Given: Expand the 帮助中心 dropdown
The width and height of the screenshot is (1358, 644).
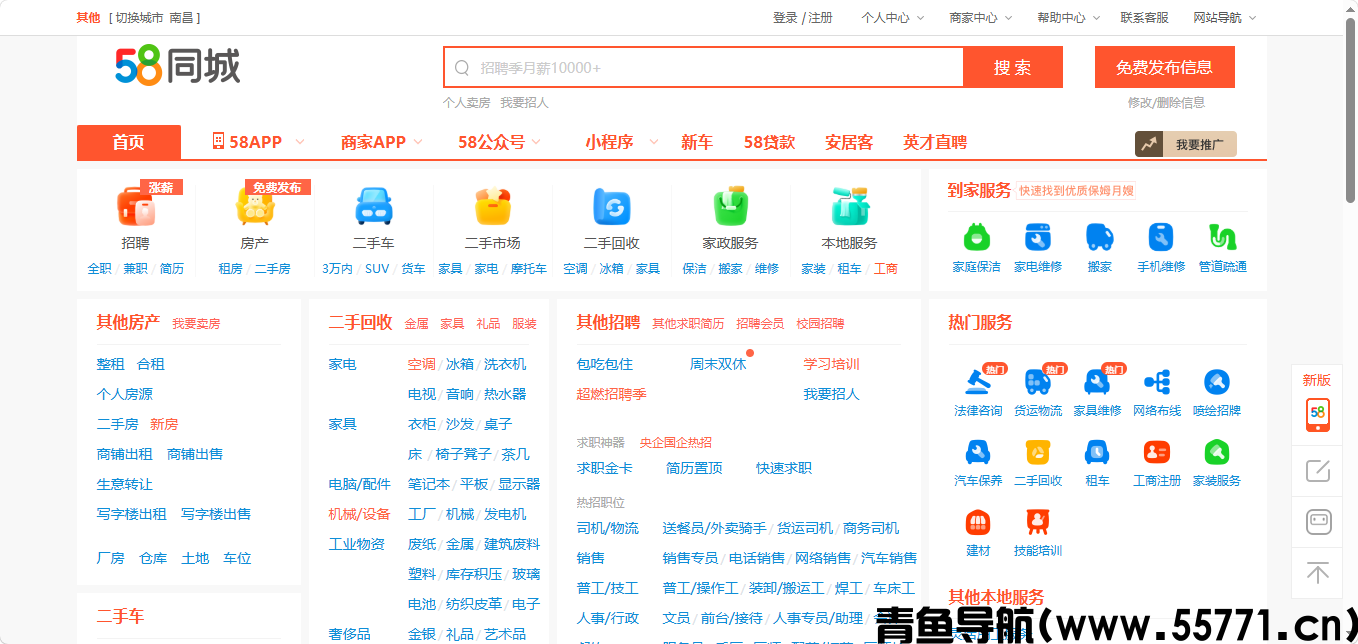Looking at the screenshot, I should click(1068, 18).
